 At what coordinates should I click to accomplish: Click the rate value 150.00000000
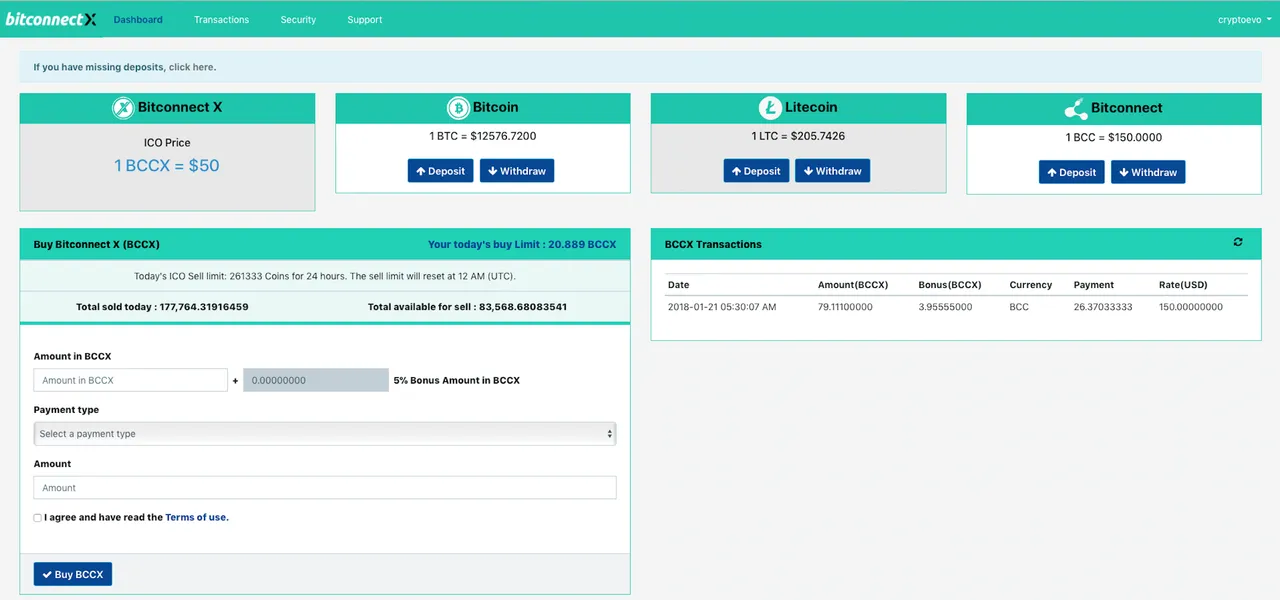pyautogui.click(x=1191, y=307)
